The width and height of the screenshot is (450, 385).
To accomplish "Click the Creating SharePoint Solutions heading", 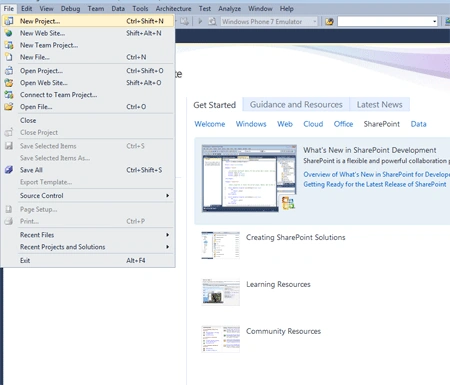I will pos(296,237).
